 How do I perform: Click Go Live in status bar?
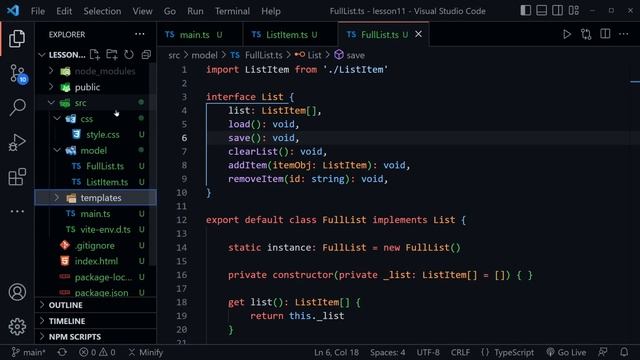[x=566, y=352]
